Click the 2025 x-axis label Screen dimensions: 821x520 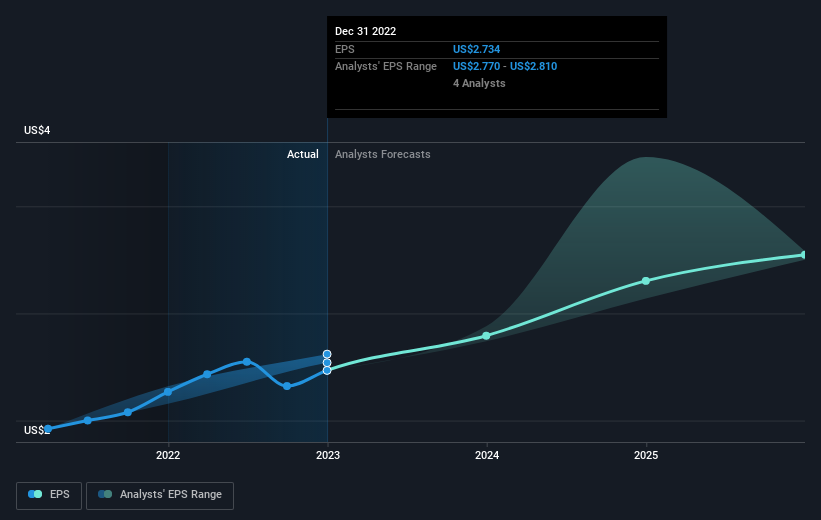(x=646, y=455)
